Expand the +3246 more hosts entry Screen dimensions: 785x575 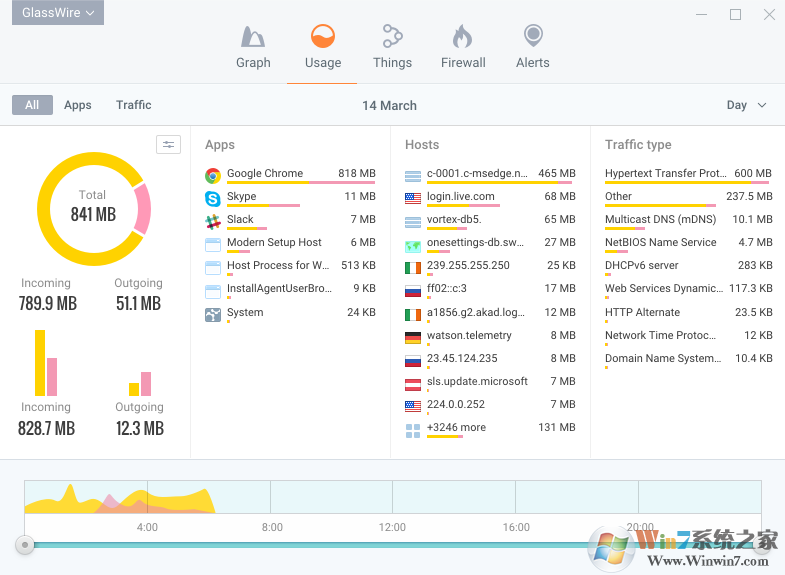(456, 428)
